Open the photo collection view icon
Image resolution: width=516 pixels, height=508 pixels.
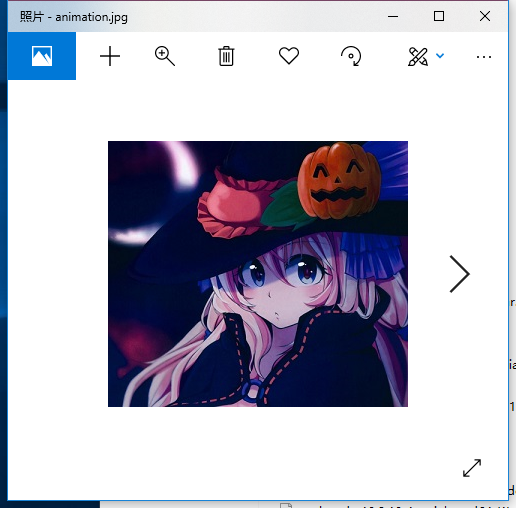click(42, 56)
